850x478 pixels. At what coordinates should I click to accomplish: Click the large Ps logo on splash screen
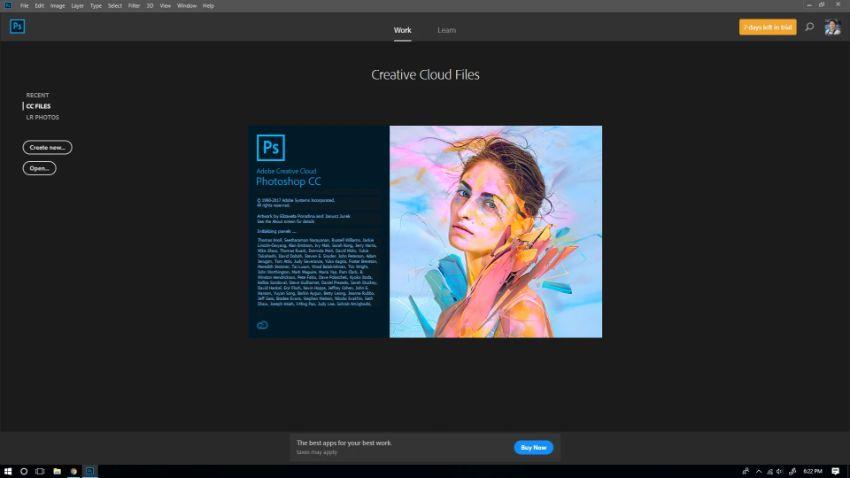[x=271, y=147]
